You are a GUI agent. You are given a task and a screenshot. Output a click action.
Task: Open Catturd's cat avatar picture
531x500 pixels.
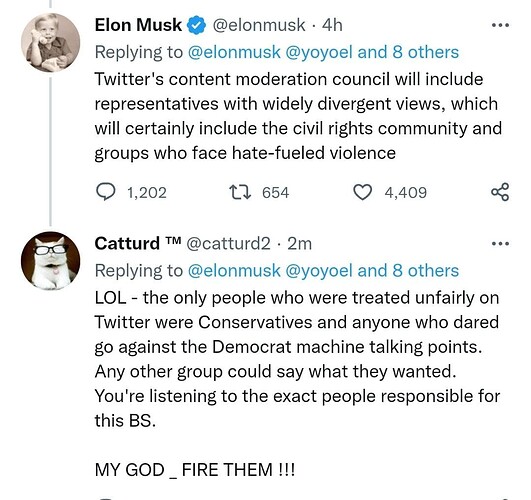click(50, 261)
